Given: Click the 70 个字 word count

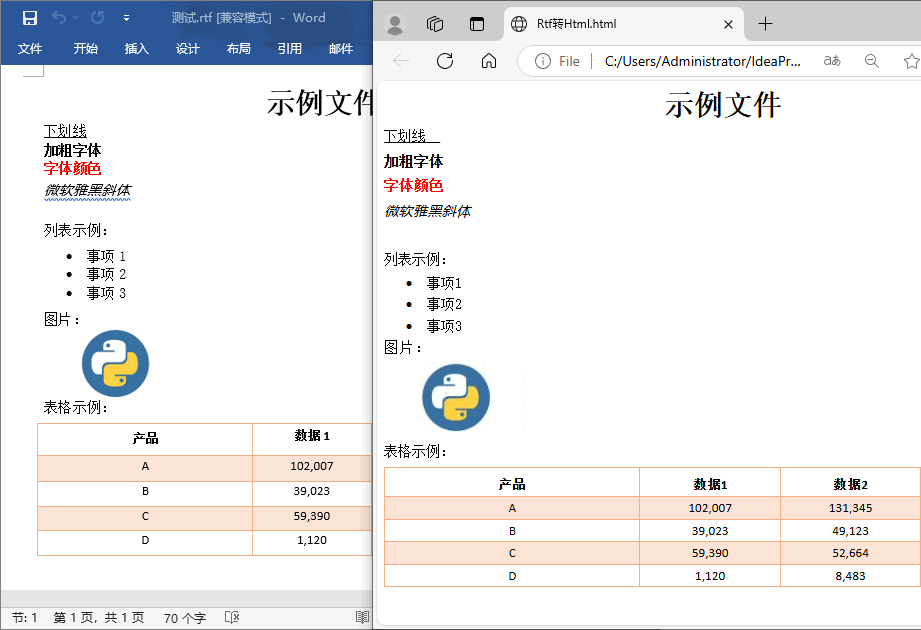Looking at the screenshot, I should pos(184,618).
